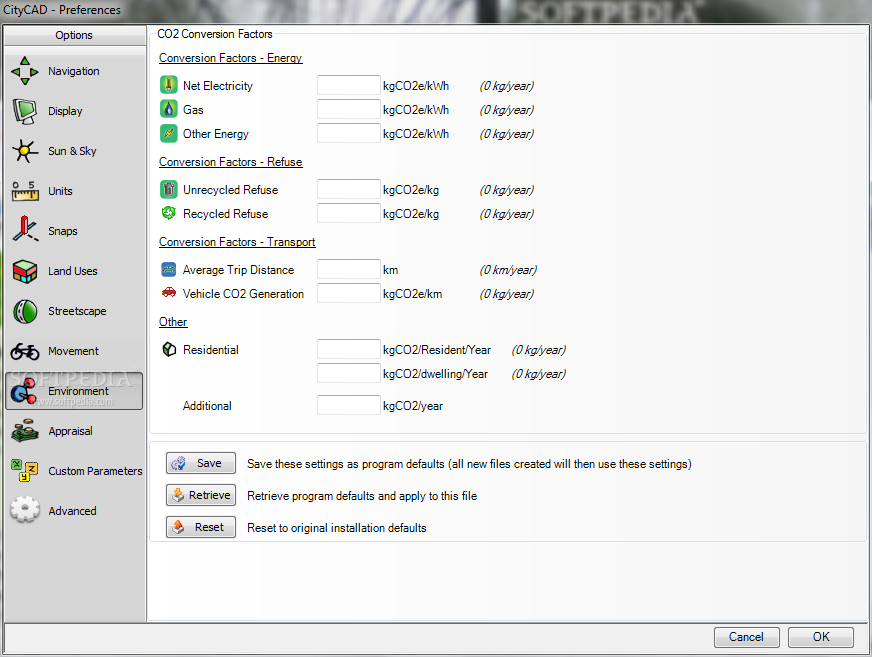
Task: Click the Average Trip Distance icon
Action: (x=169, y=269)
